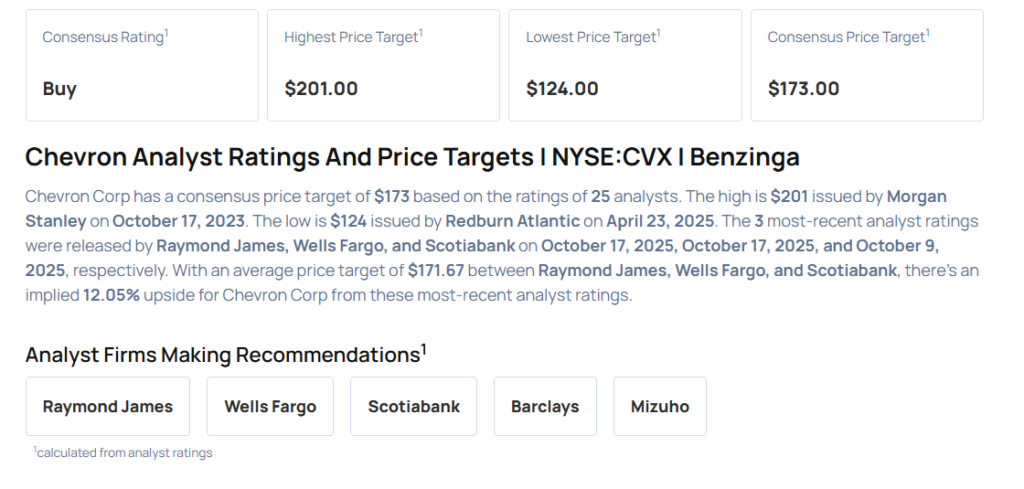This screenshot has height=489, width=1024.
Task: Click the Highest Price Target label
Action: tap(352, 37)
